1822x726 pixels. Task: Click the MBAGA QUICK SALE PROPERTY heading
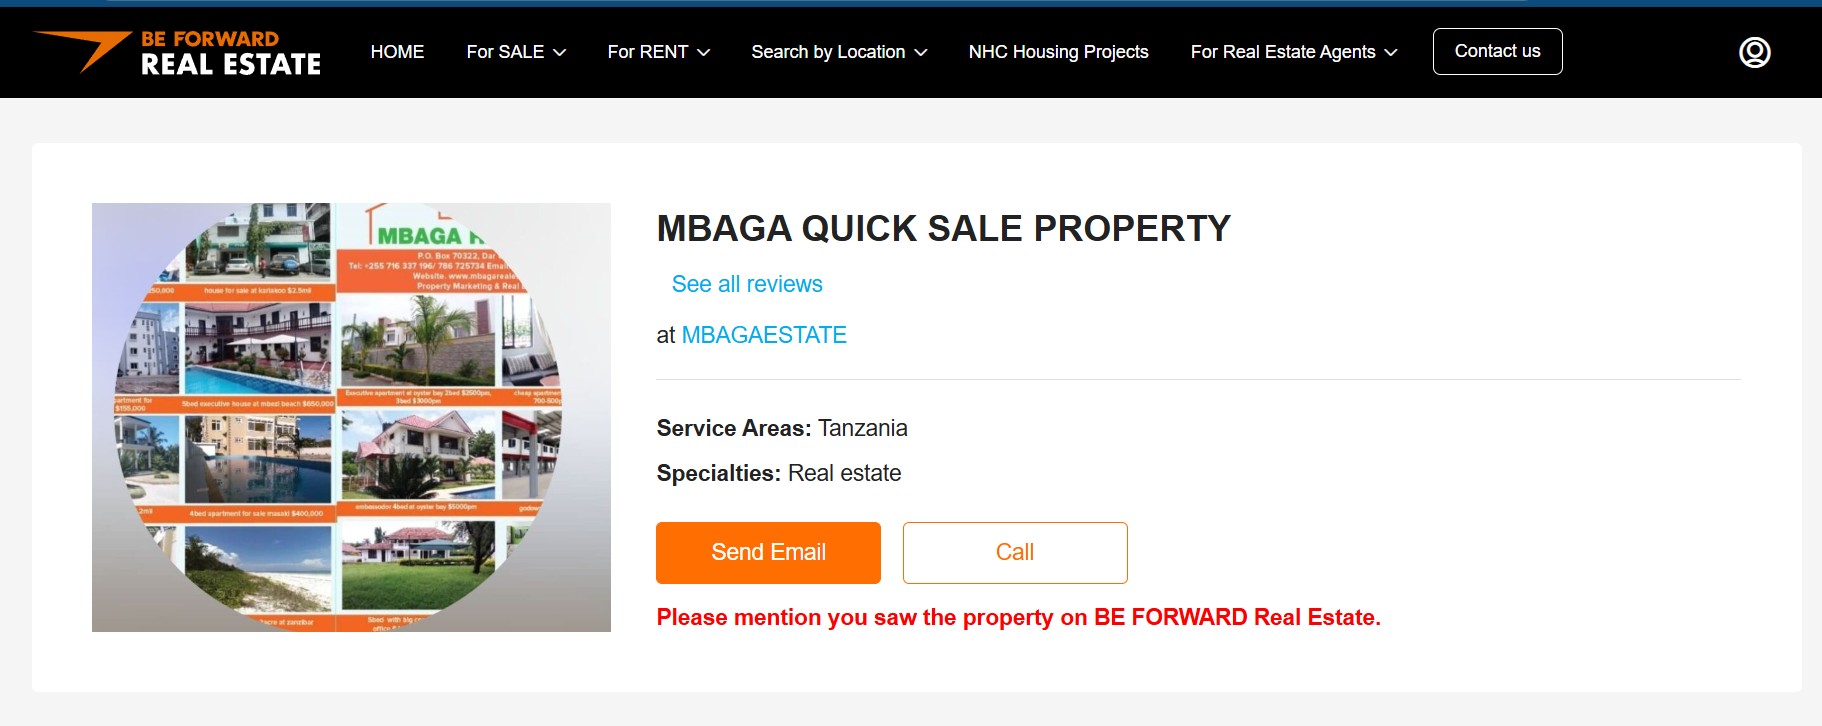point(943,229)
